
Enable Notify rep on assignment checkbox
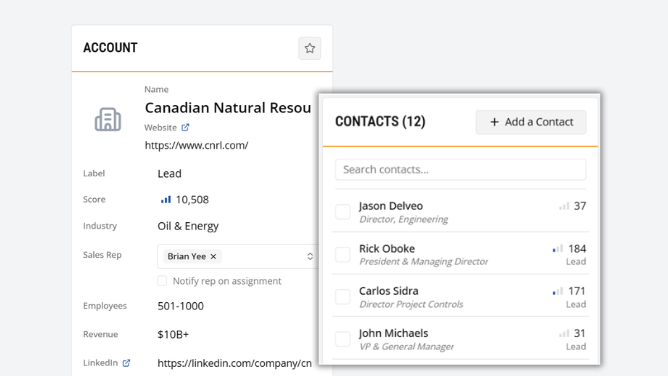pyautogui.click(x=162, y=281)
